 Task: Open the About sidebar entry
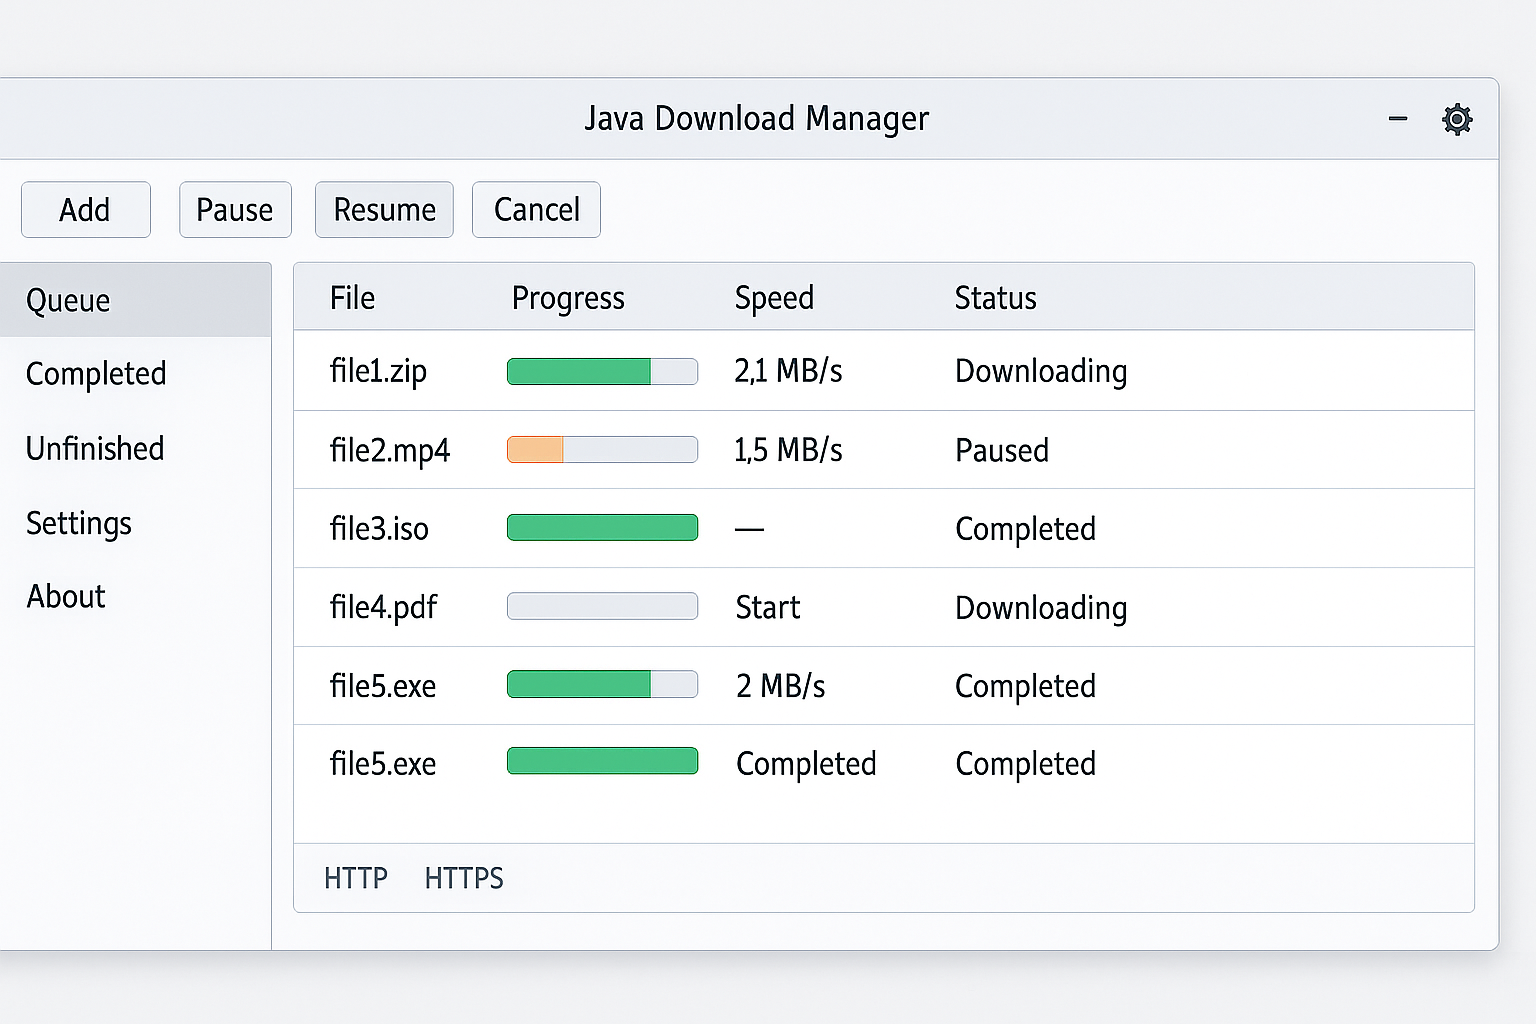pos(66,597)
